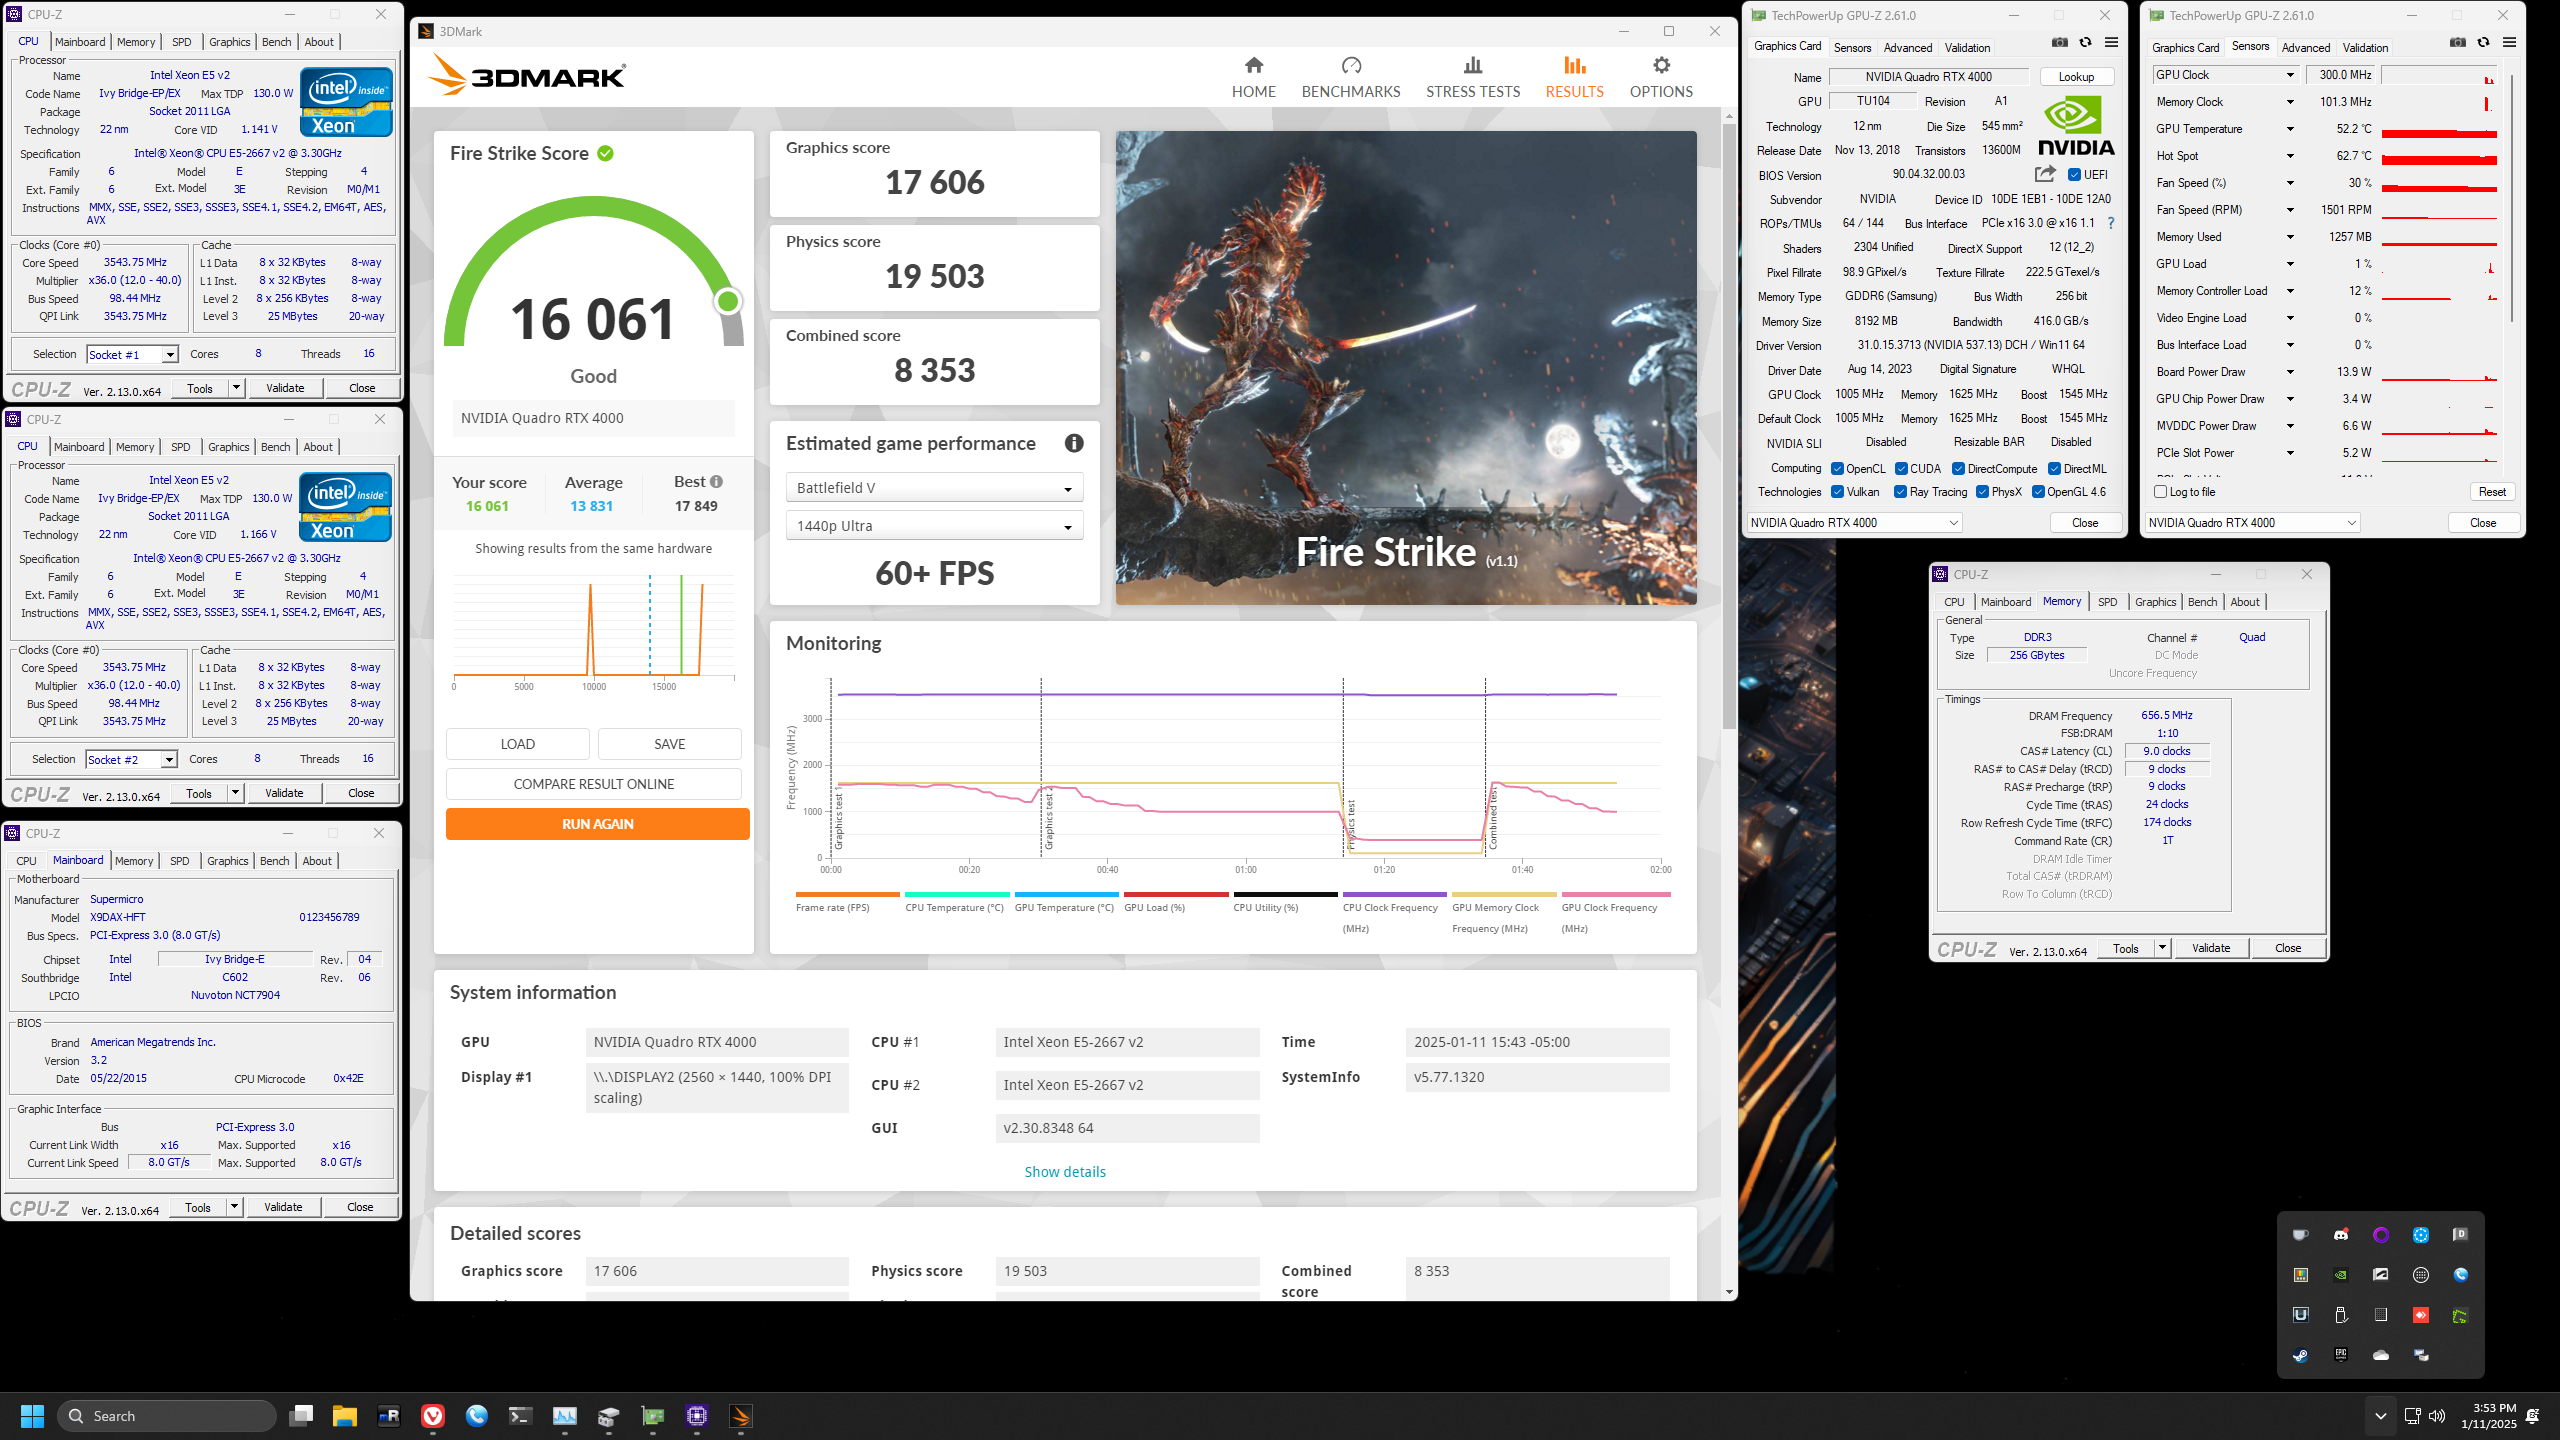Click the info icon beside Best score
Viewport: 2560px width, 1440px height.
coord(716,482)
